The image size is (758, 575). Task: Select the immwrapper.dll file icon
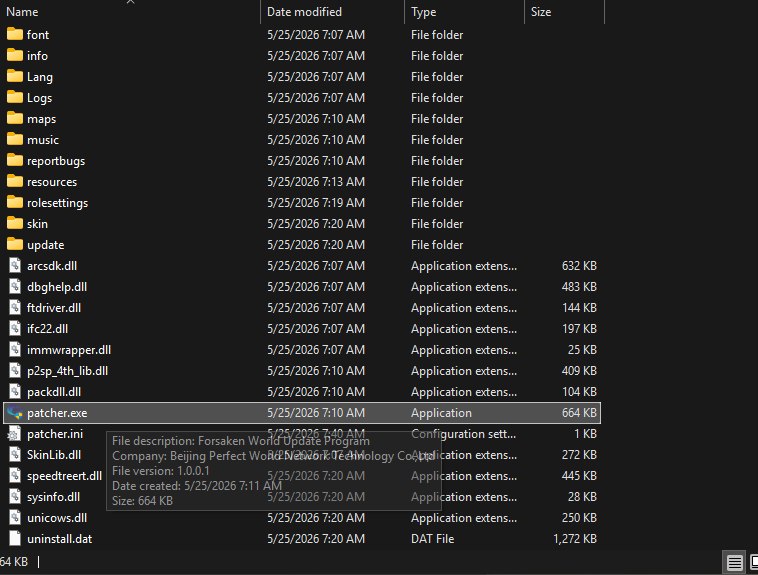tap(15, 350)
